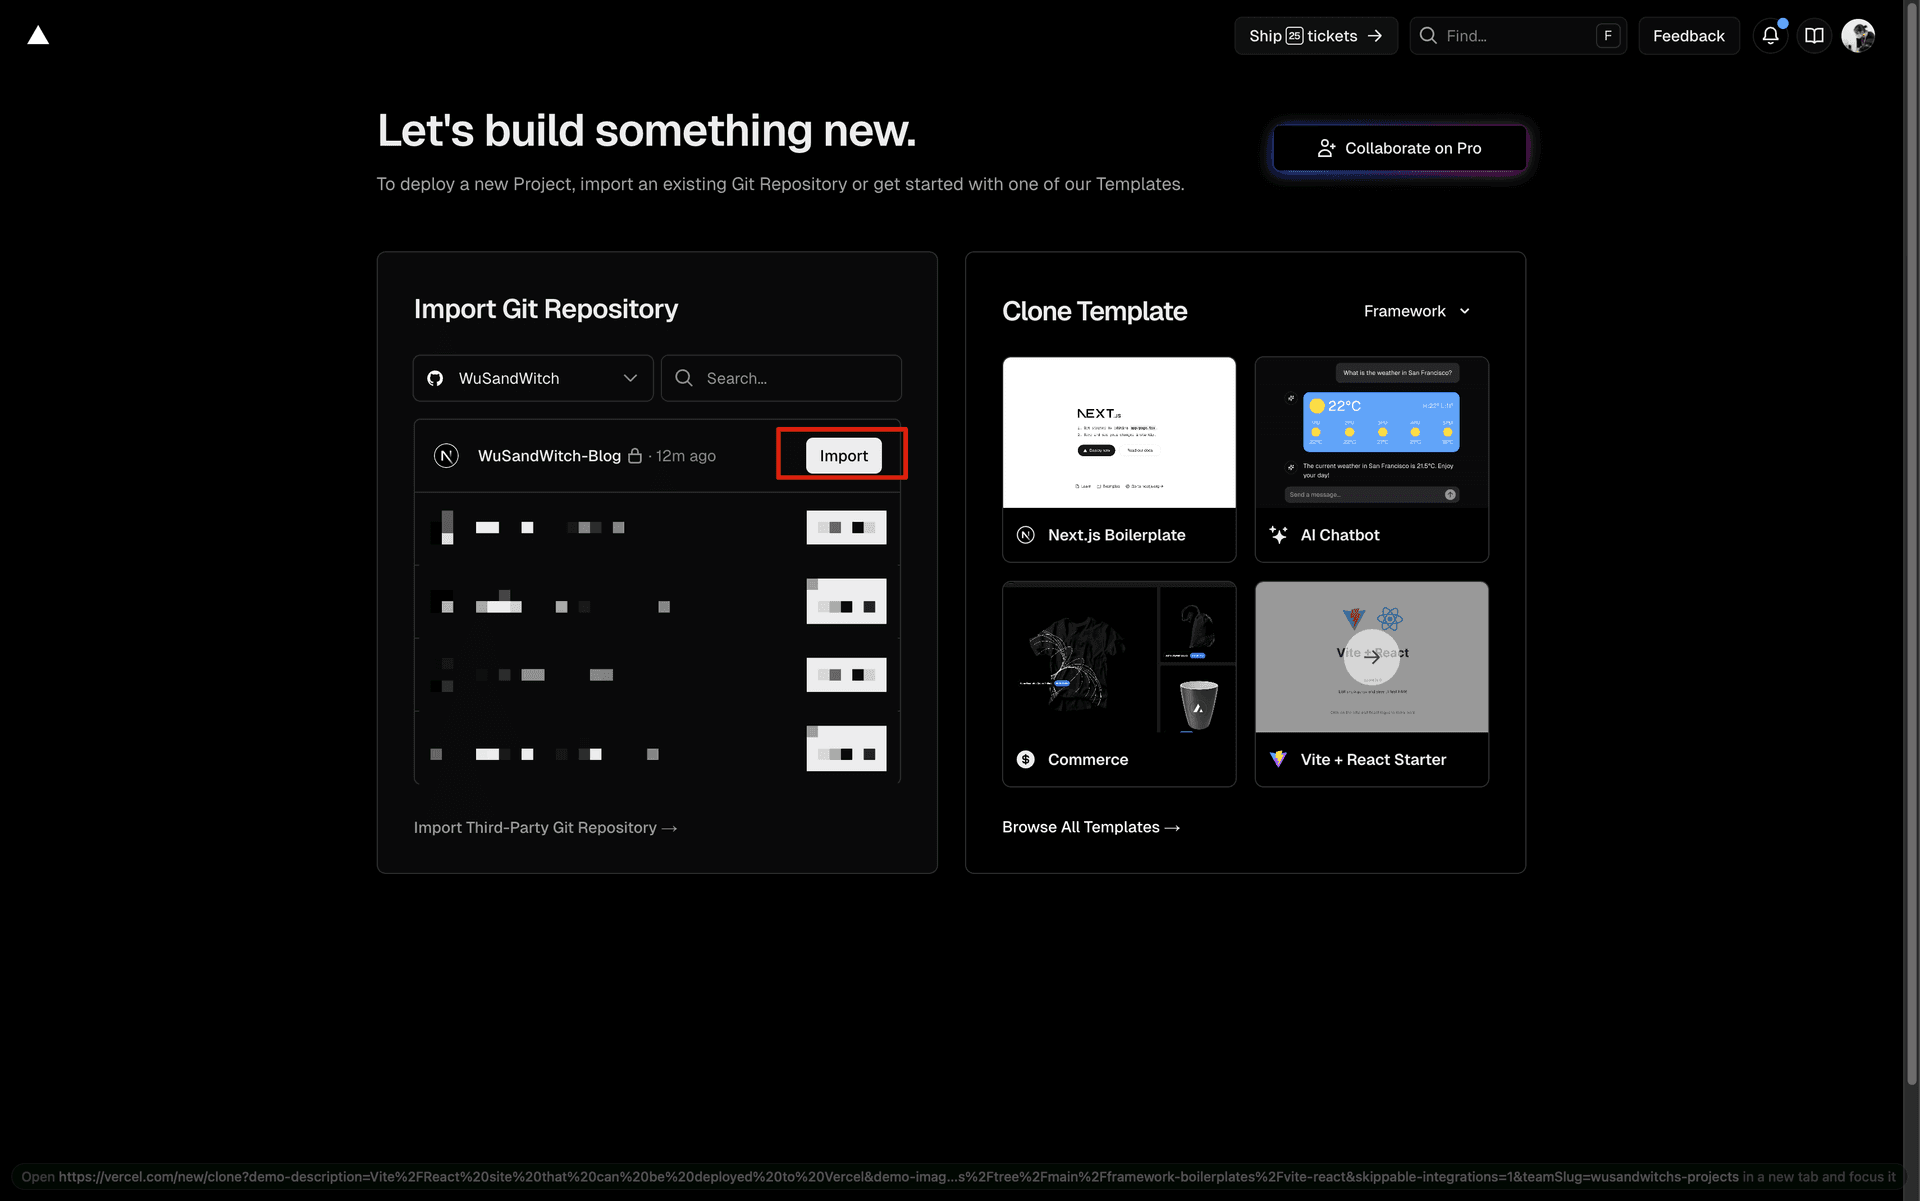Open the user avatar menu
The width and height of the screenshot is (1920, 1201).
[x=1858, y=36]
